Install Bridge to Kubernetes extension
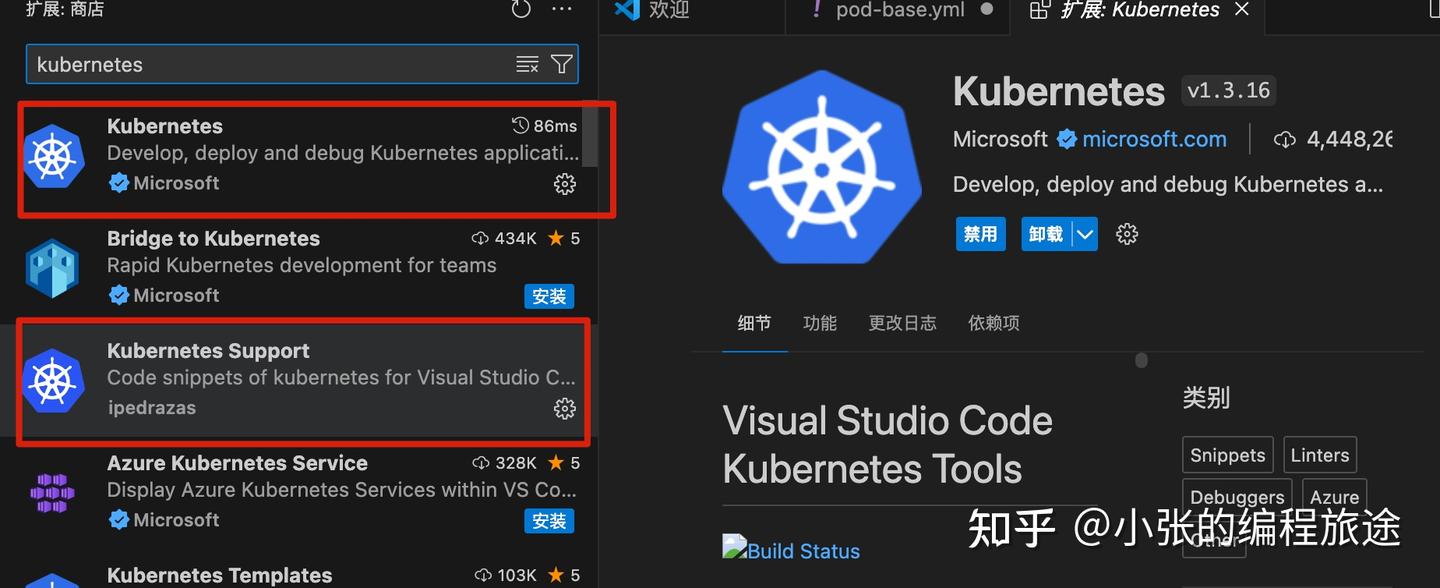The height and width of the screenshot is (588, 1440). pyautogui.click(x=549, y=296)
